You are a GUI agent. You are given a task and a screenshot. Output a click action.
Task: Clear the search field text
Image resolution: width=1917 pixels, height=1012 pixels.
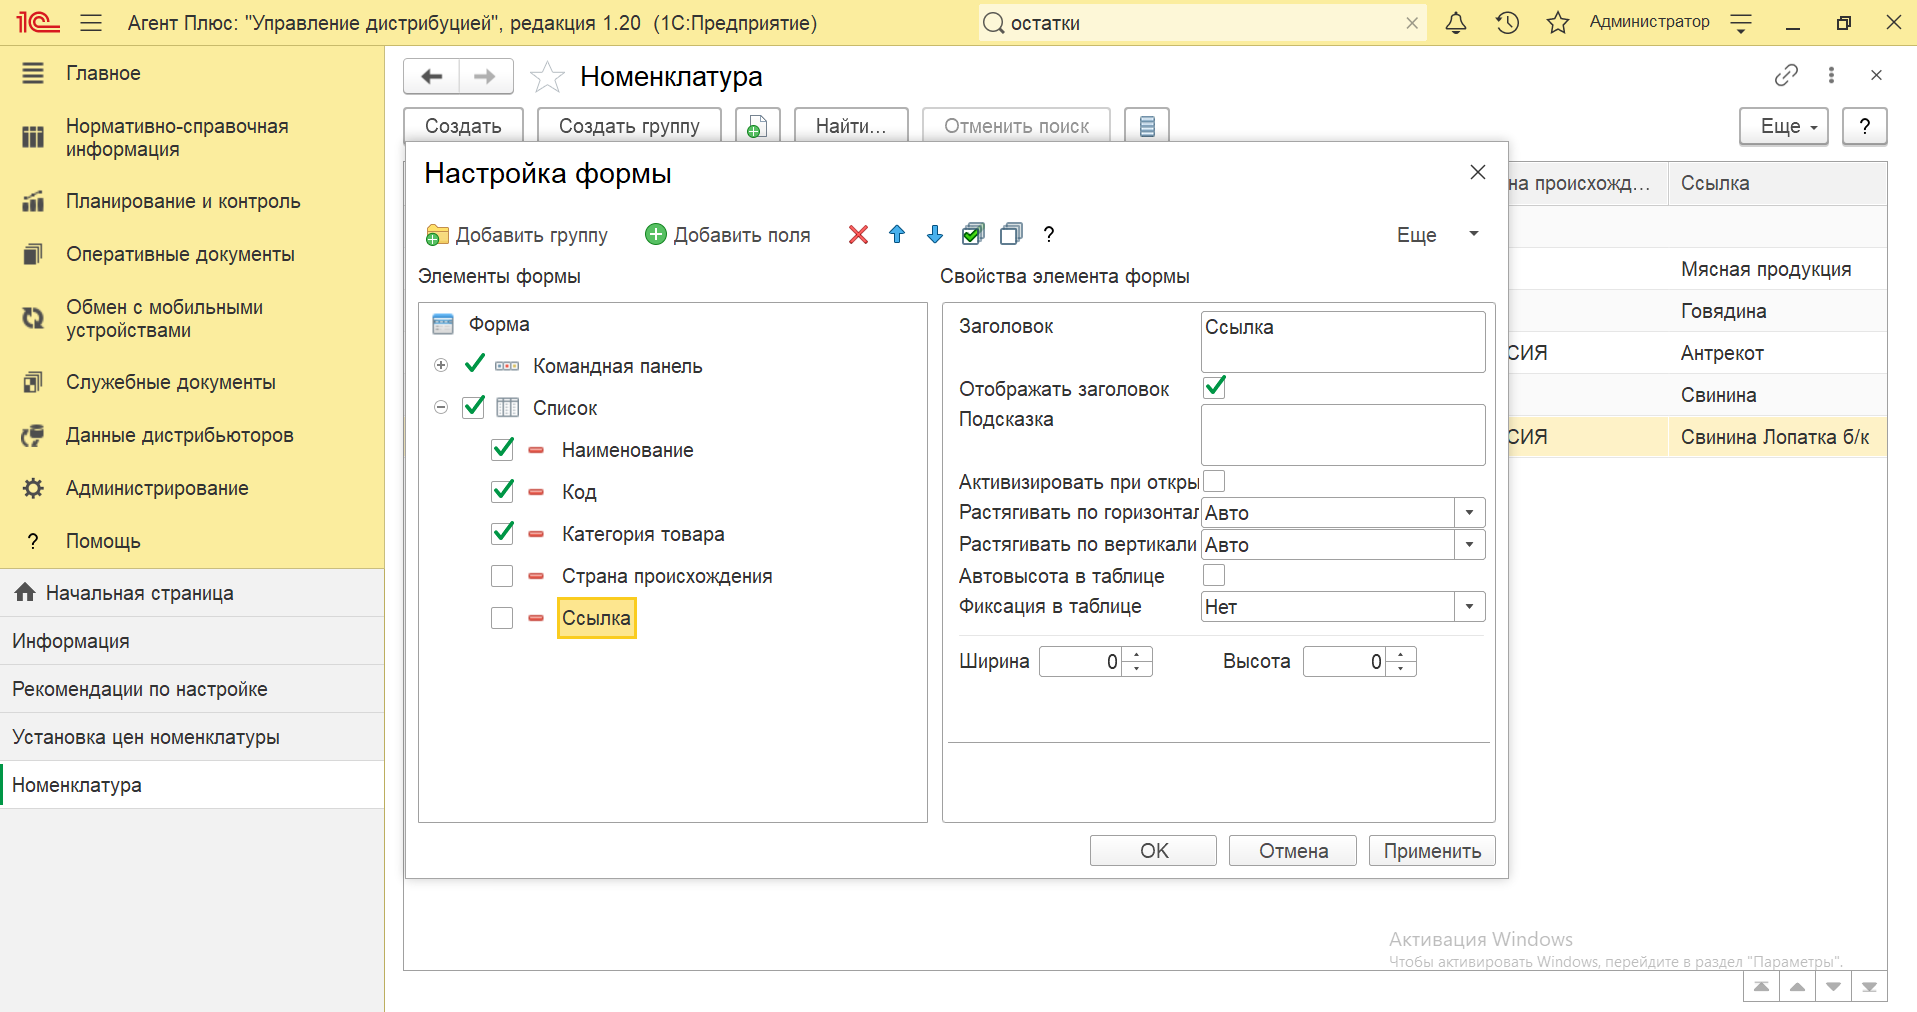click(x=1412, y=23)
